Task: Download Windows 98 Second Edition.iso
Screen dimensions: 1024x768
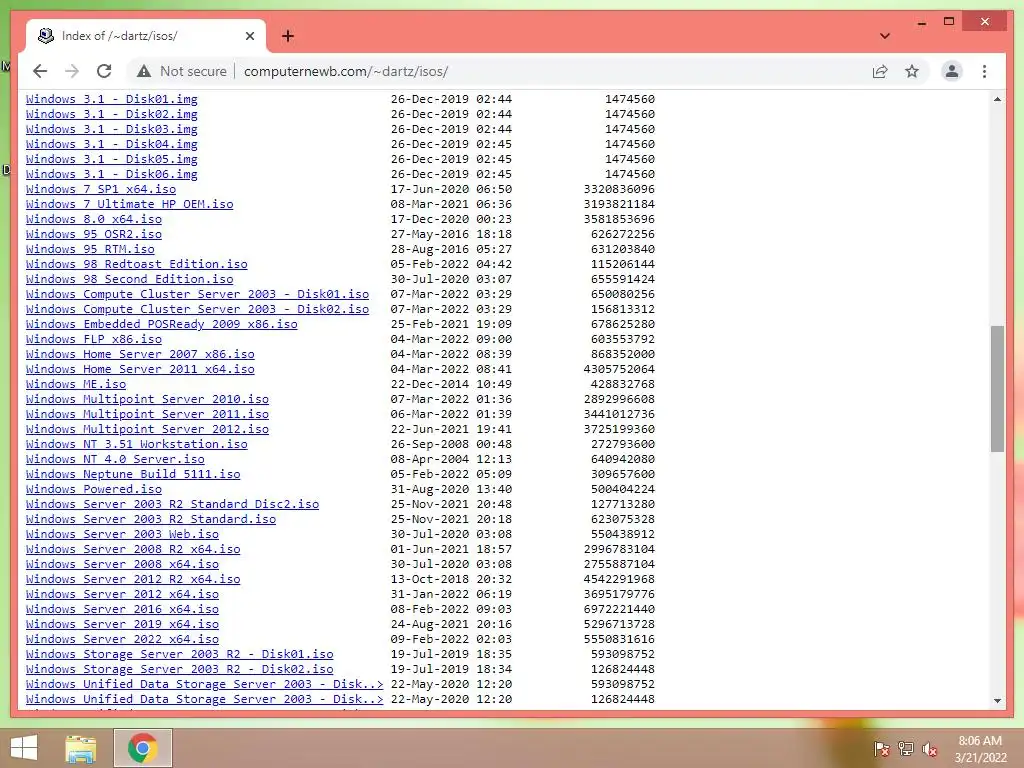Action: click(x=129, y=280)
